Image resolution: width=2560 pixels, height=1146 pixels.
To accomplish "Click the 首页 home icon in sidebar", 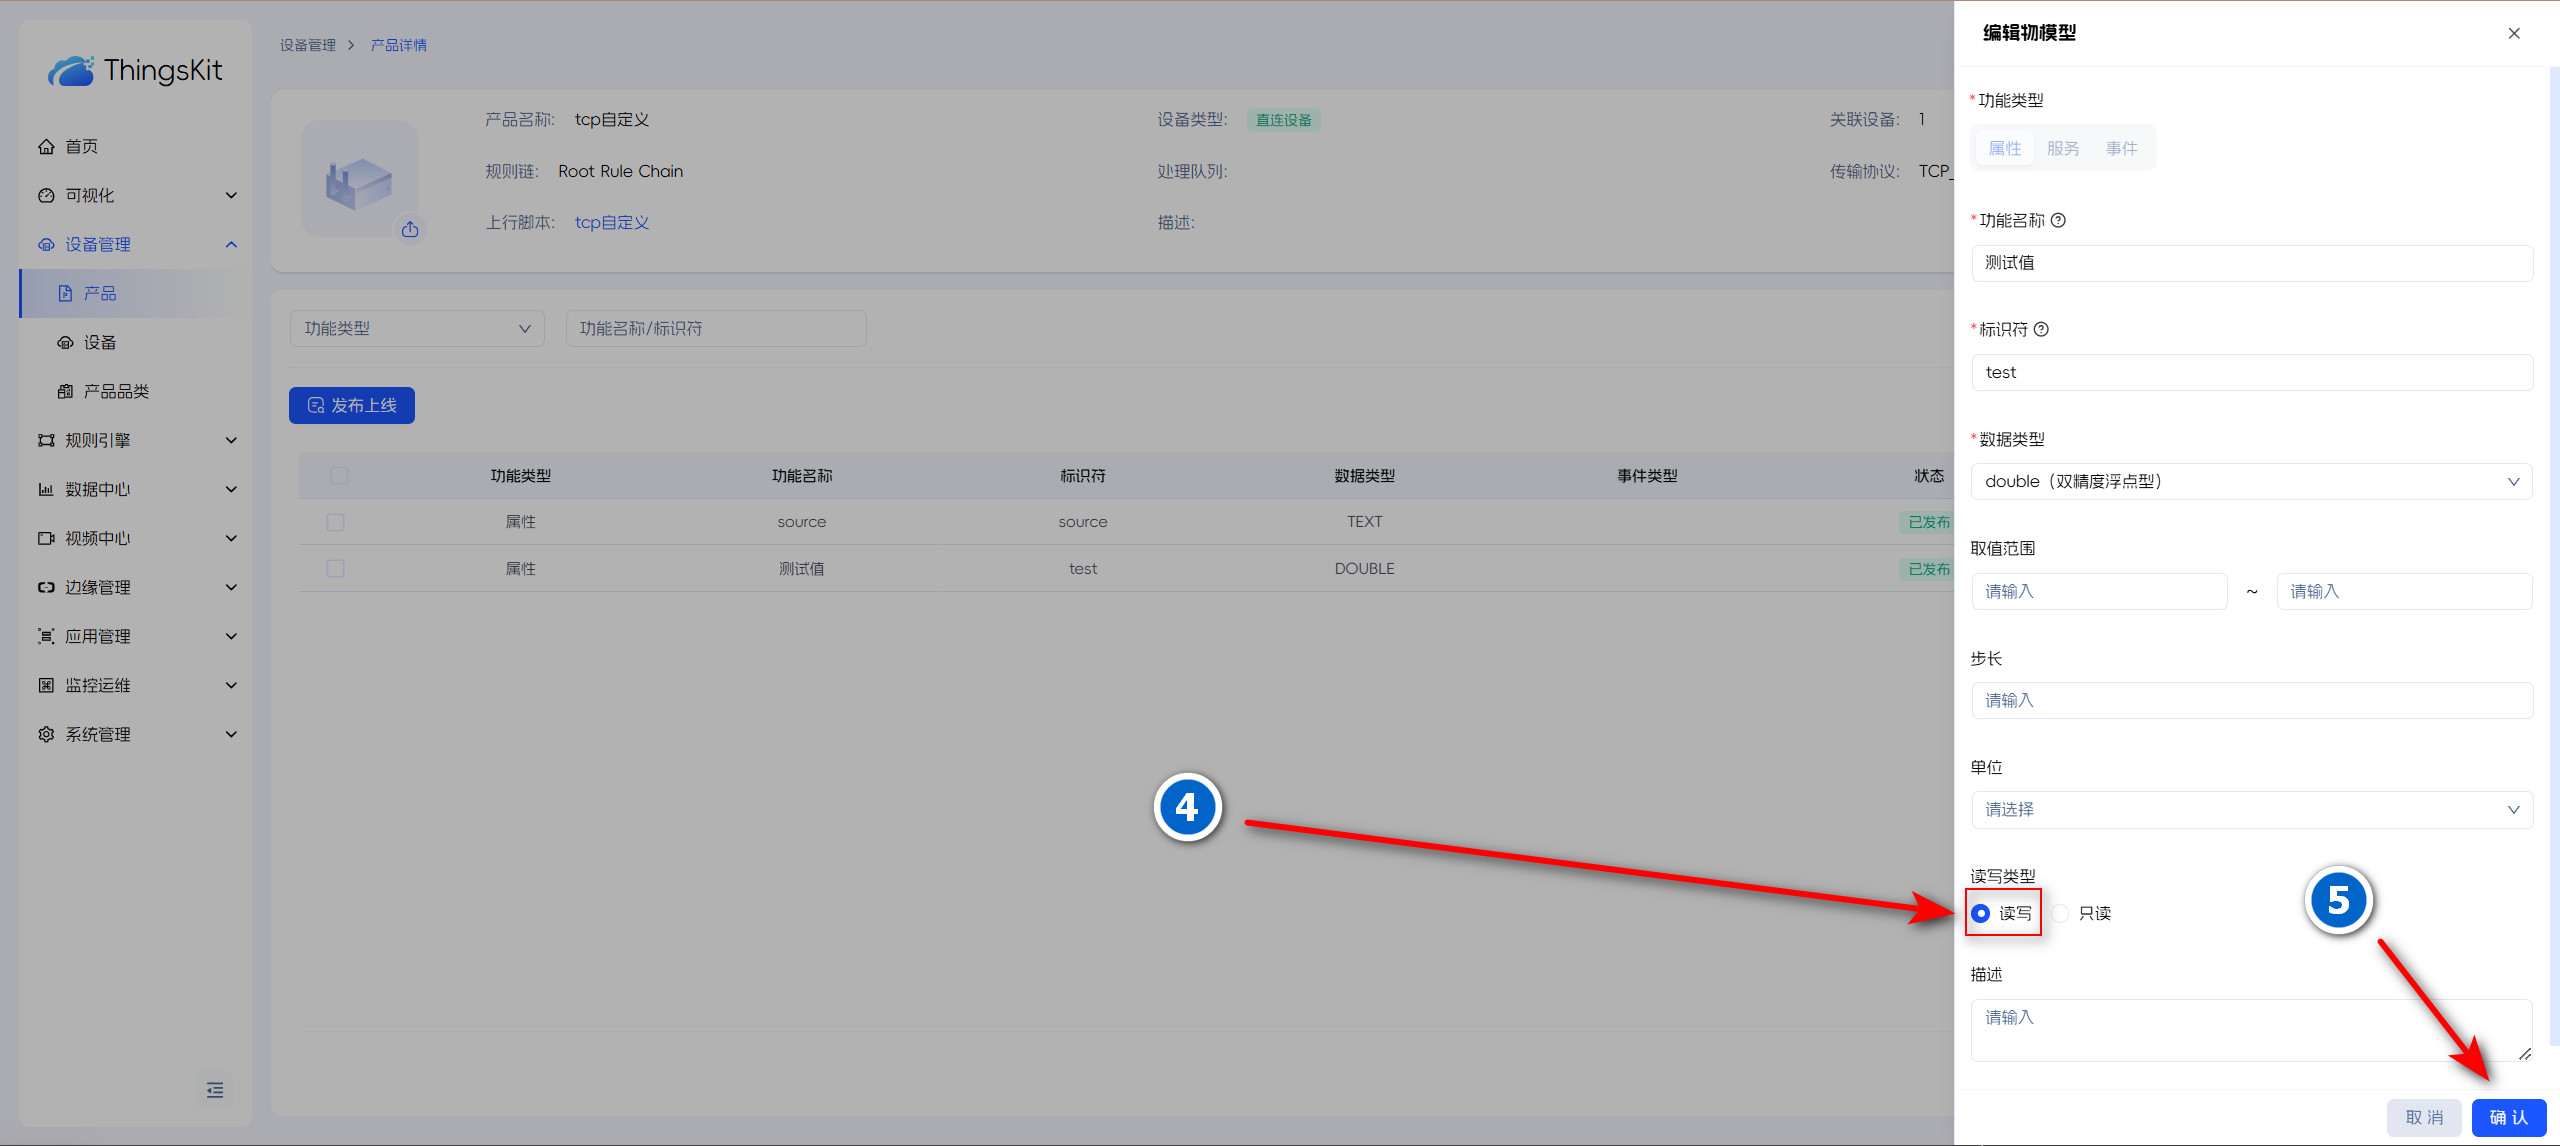I will click(x=46, y=147).
